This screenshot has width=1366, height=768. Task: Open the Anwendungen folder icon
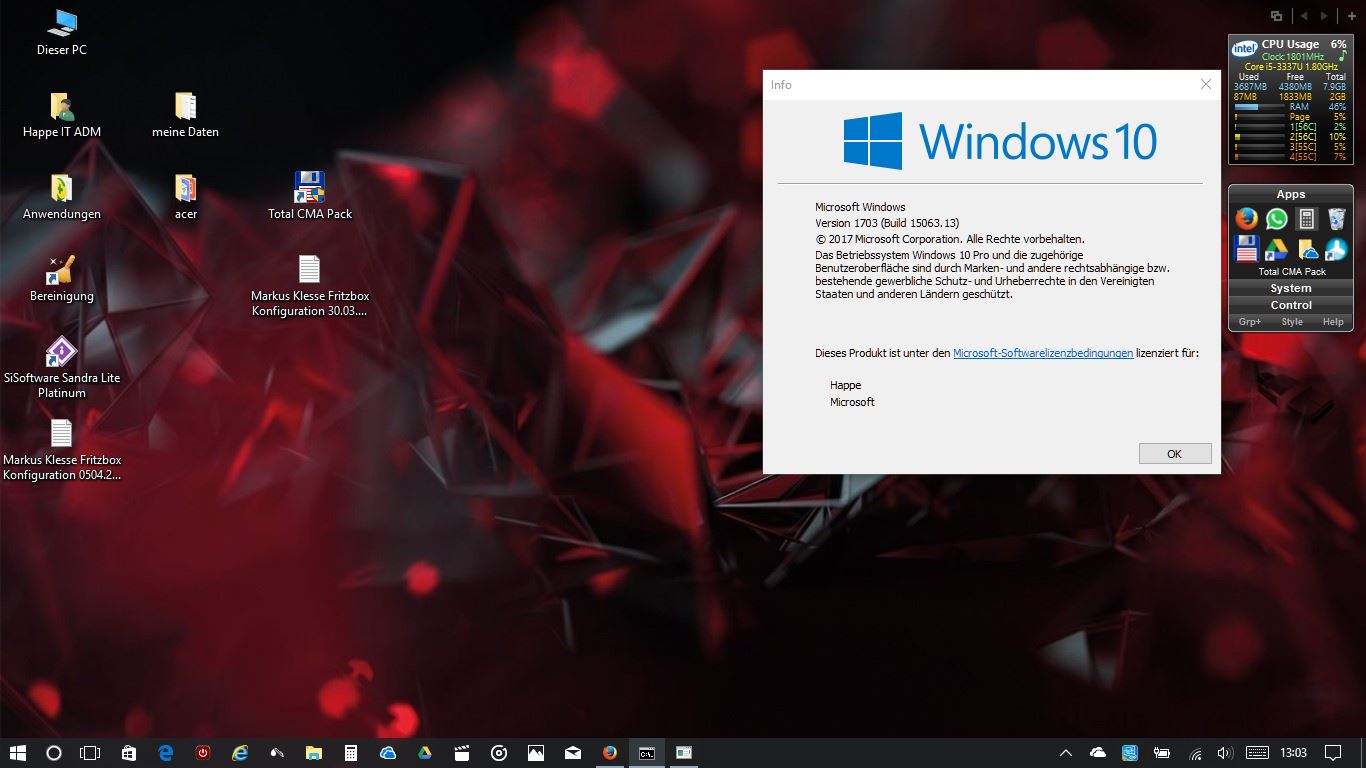[62, 197]
